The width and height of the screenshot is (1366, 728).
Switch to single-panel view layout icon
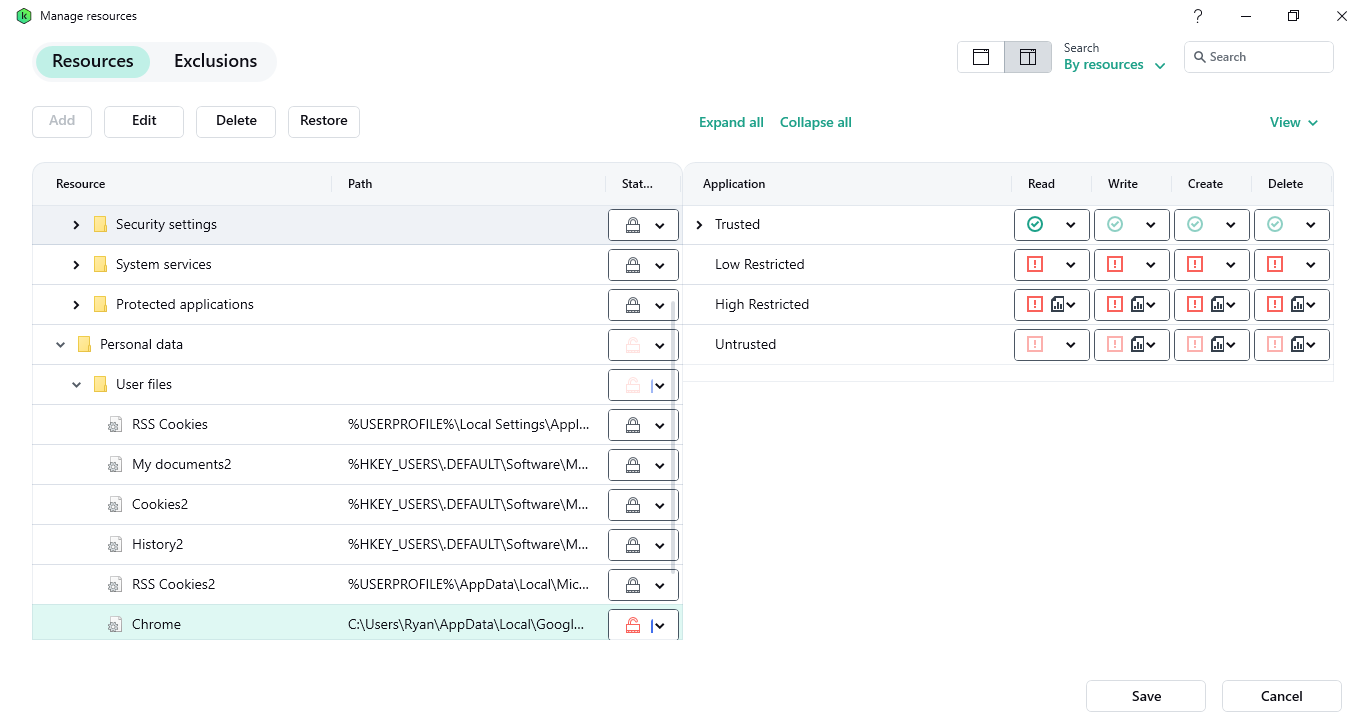coord(981,57)
